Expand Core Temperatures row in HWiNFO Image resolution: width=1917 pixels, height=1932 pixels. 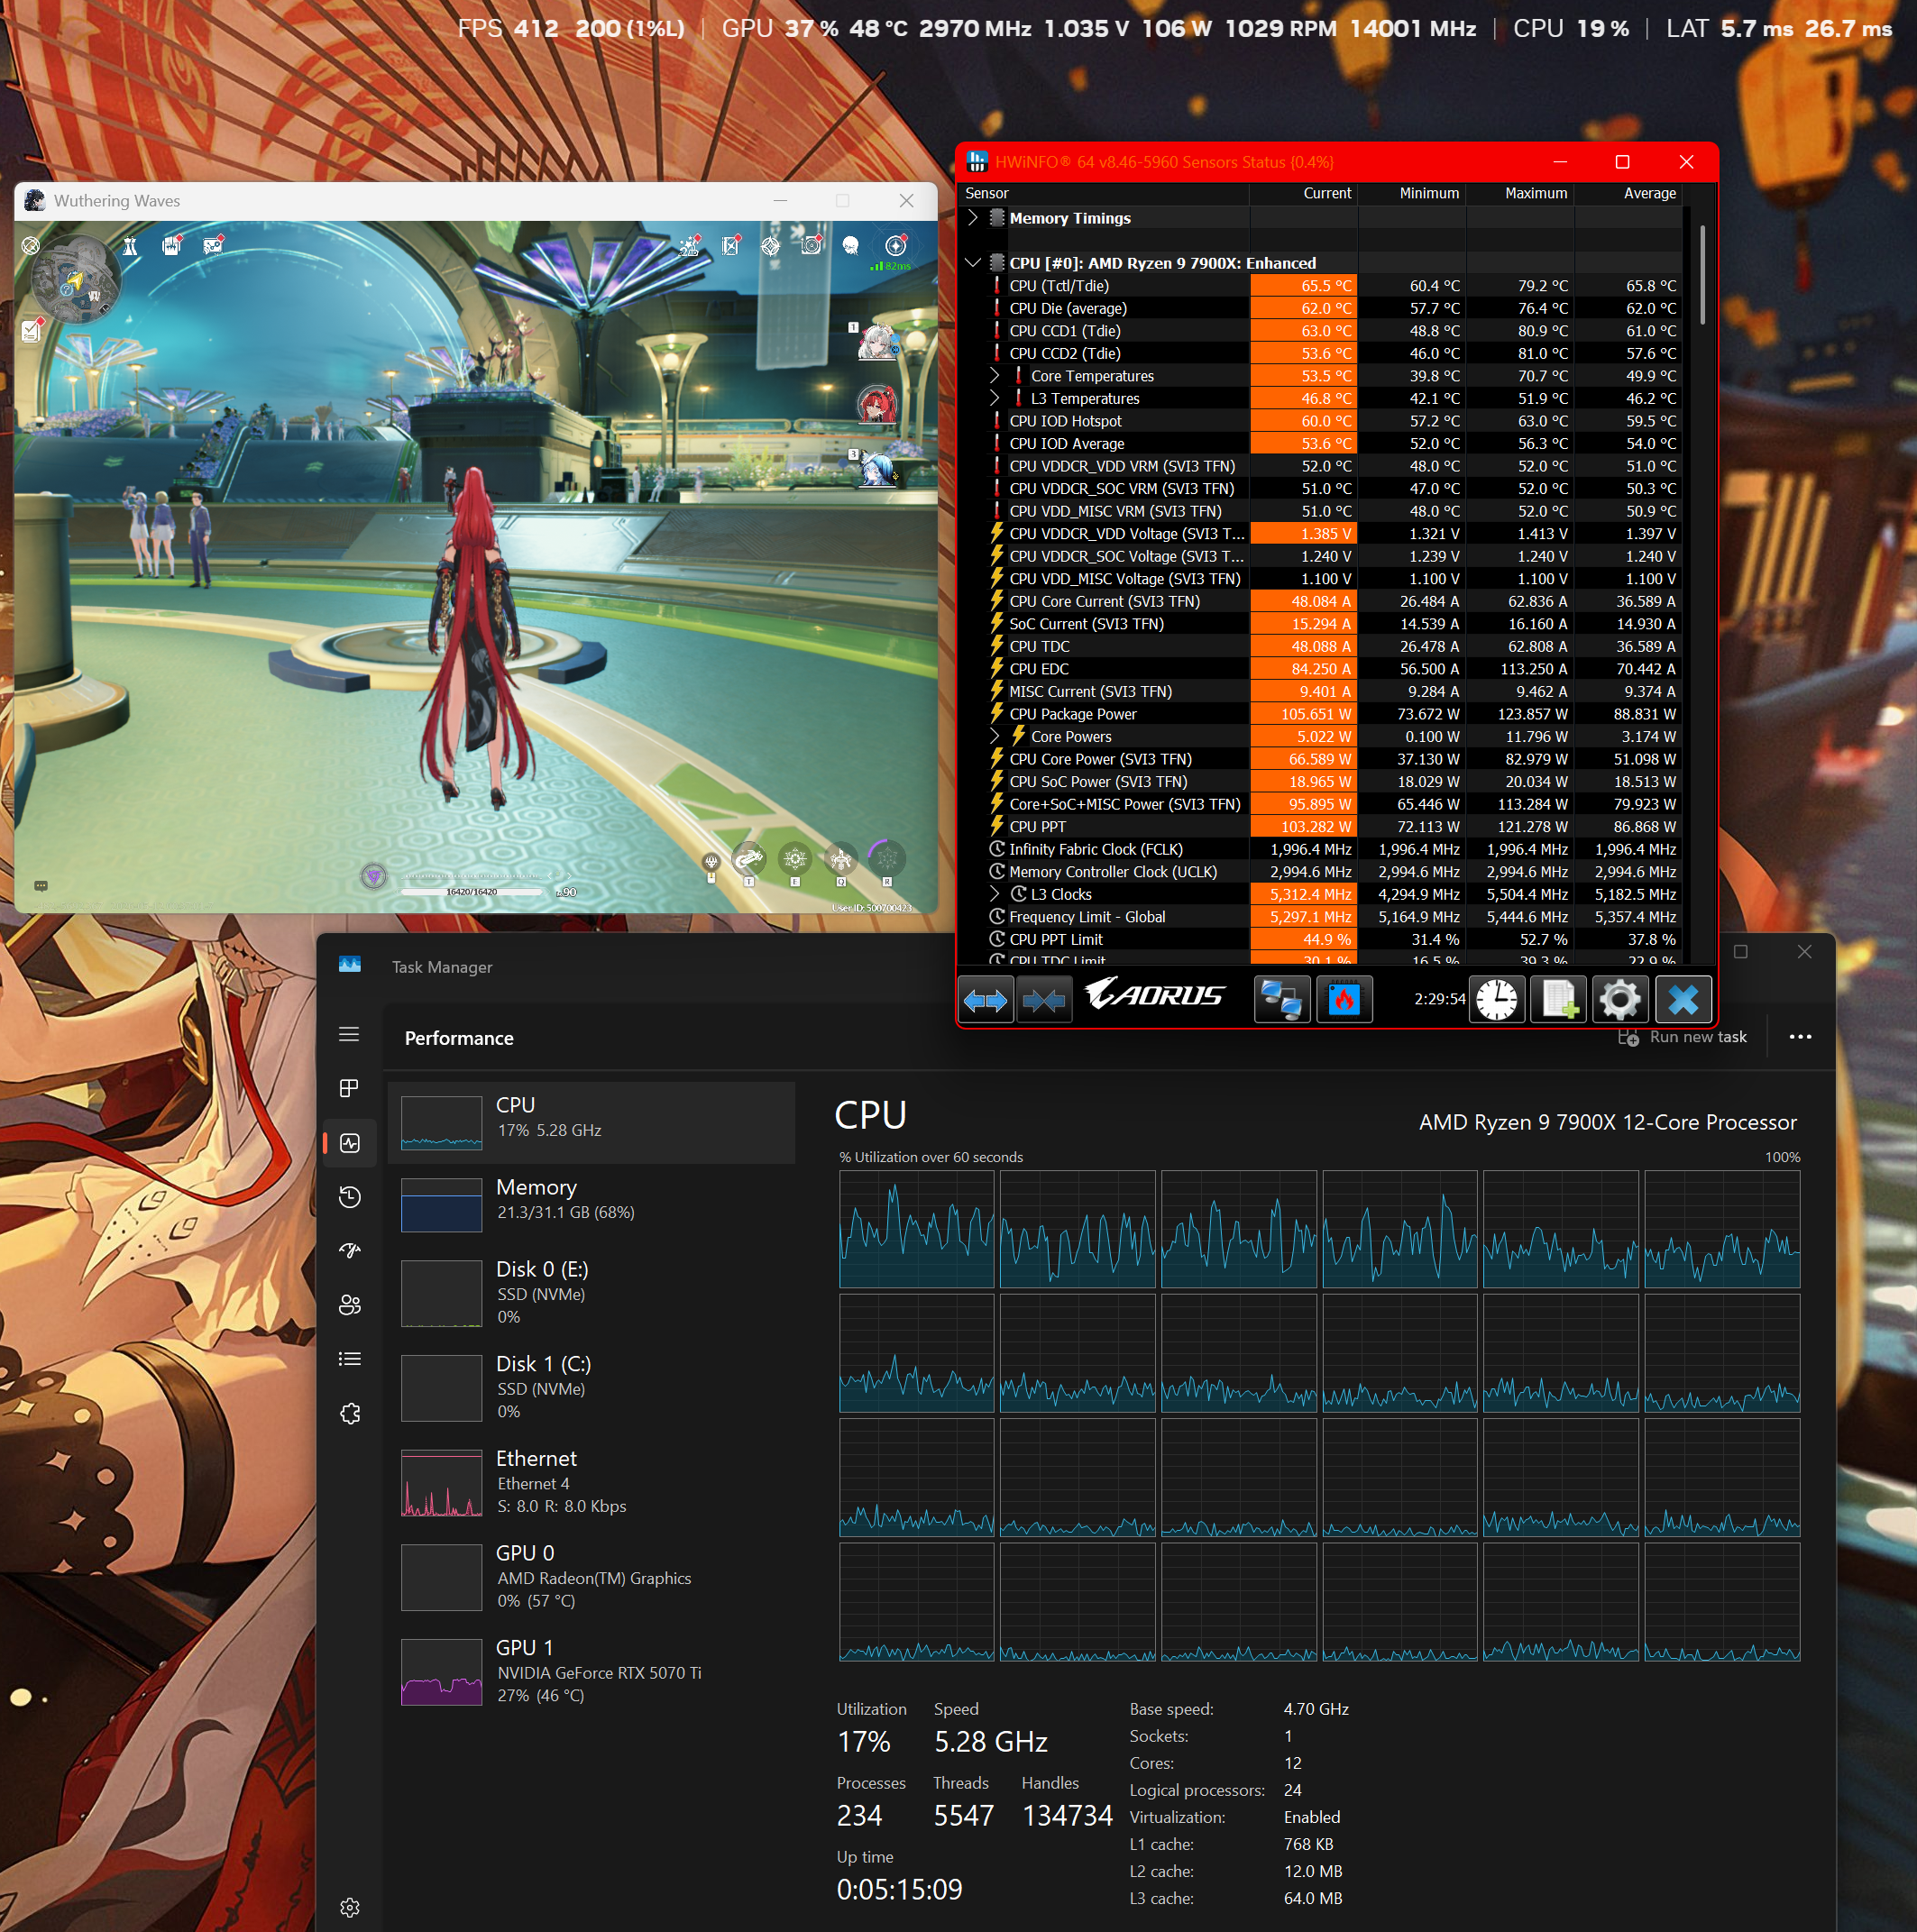[994, 376]
